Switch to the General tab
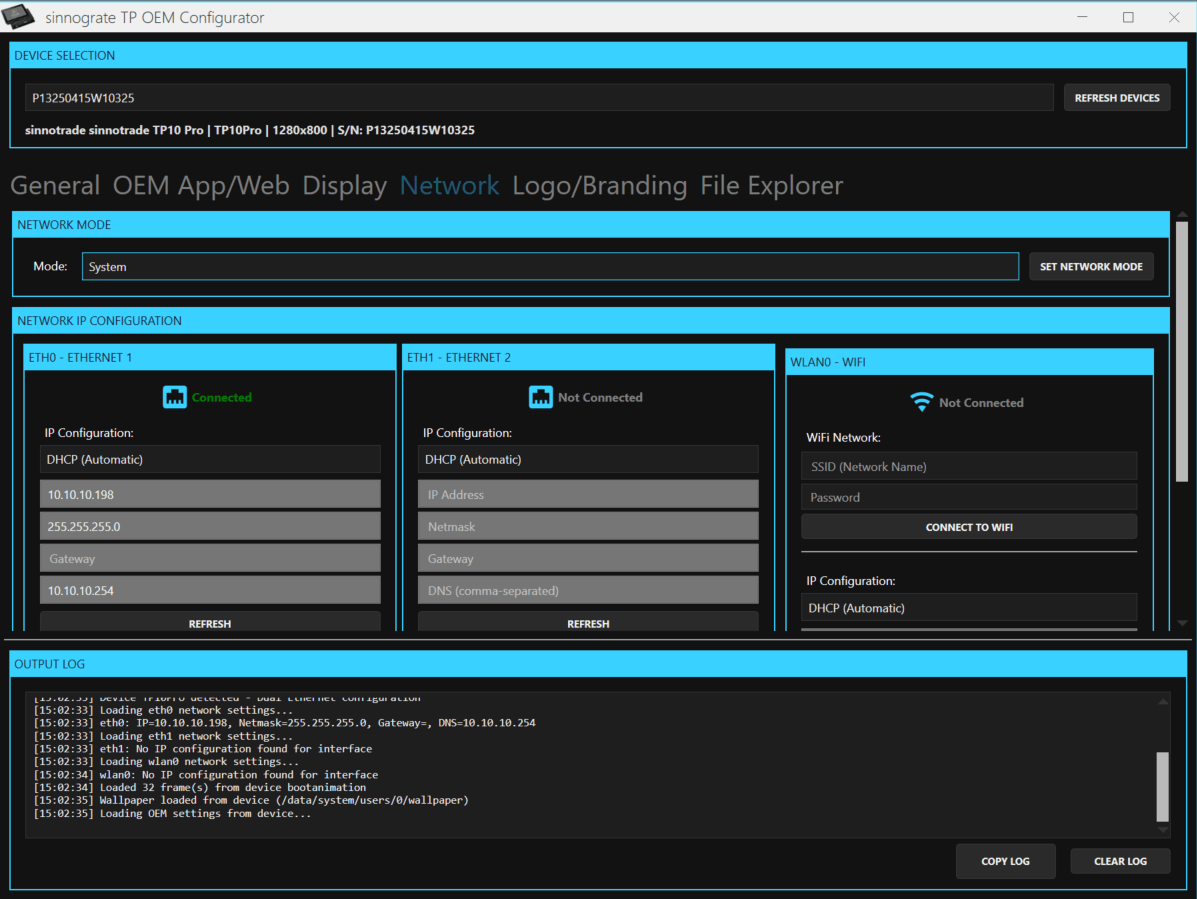1197x899 pixels. click(x=55, y=186)
